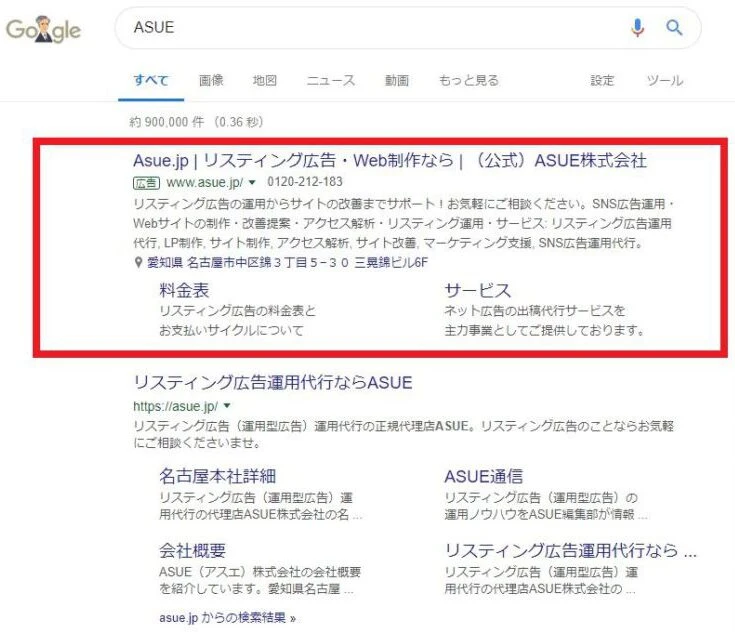Select the すべて tab
The height and width of the screenshot is (632, 735).
151,80
